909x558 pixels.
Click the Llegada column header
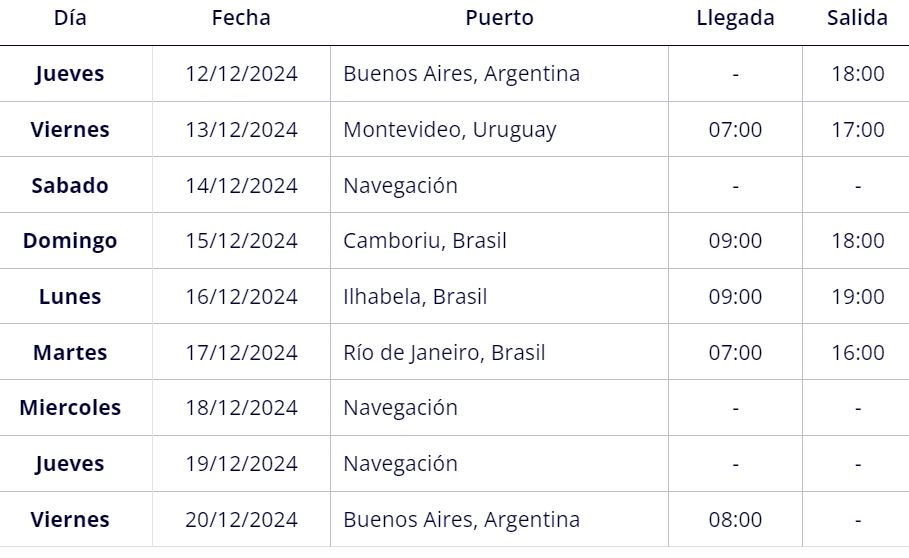(x=735, y=18)
